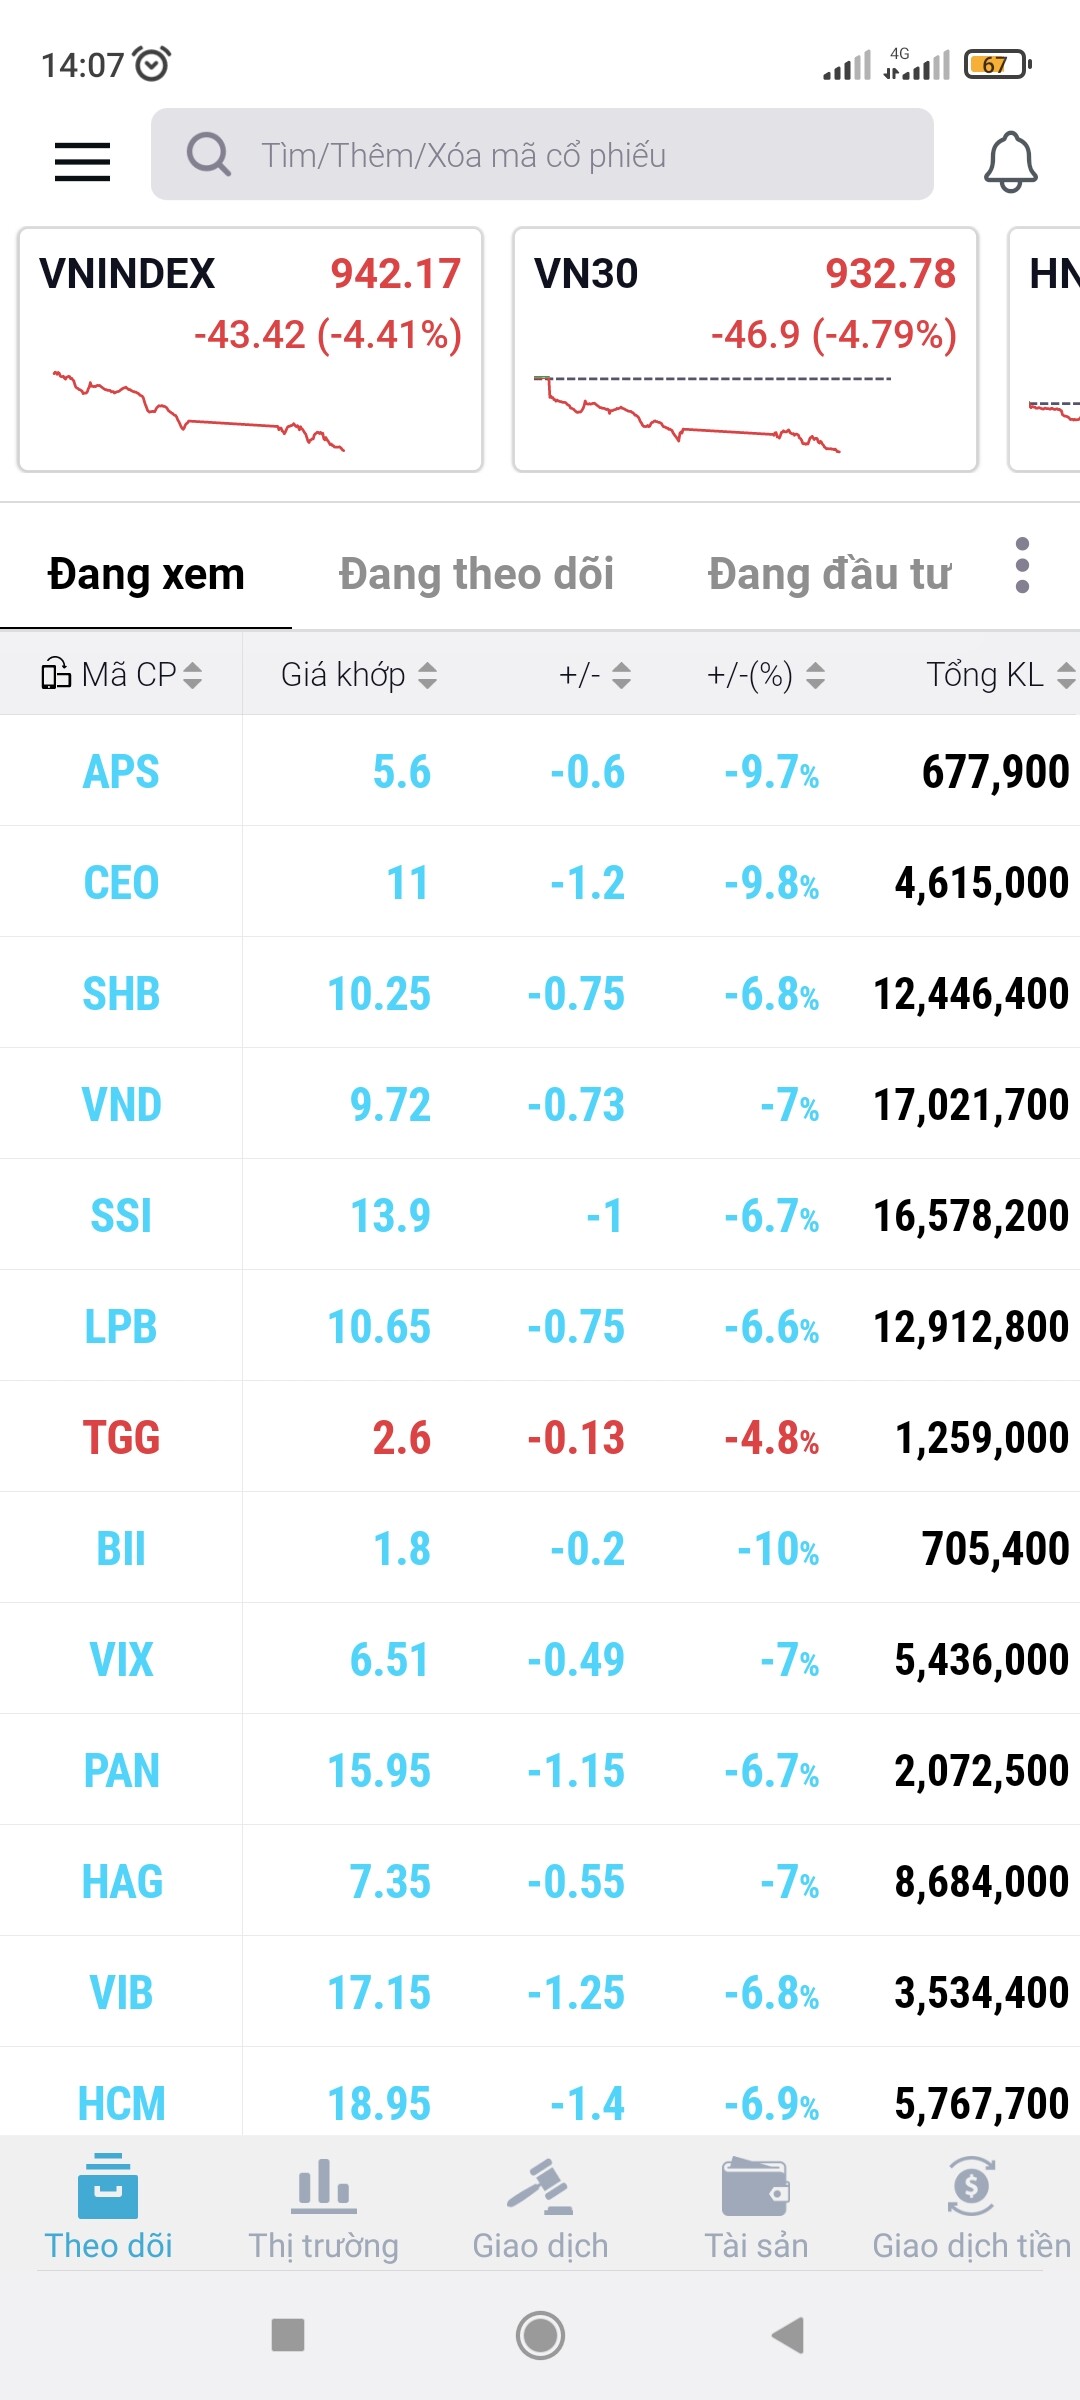Image resolution: width=1080 pixels, height=2400 pixels.
Task: Open the VNINDEX chart card
Action: pos(250,349)
